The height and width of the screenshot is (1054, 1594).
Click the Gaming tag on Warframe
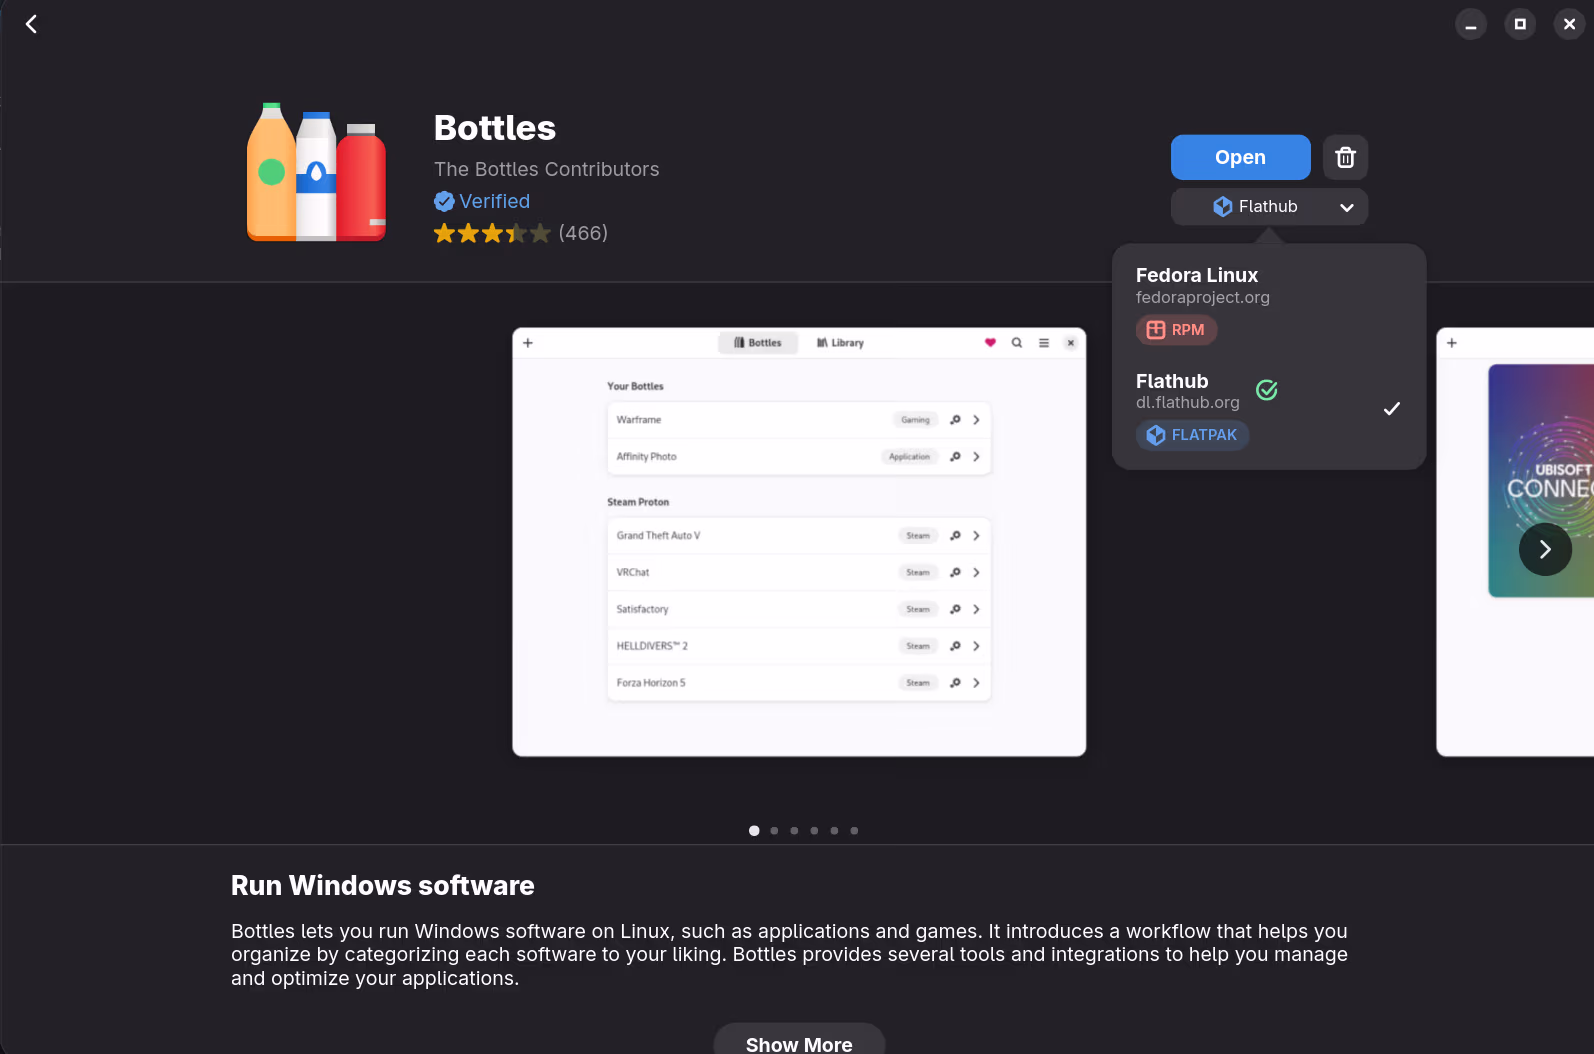tap(915, 420)
